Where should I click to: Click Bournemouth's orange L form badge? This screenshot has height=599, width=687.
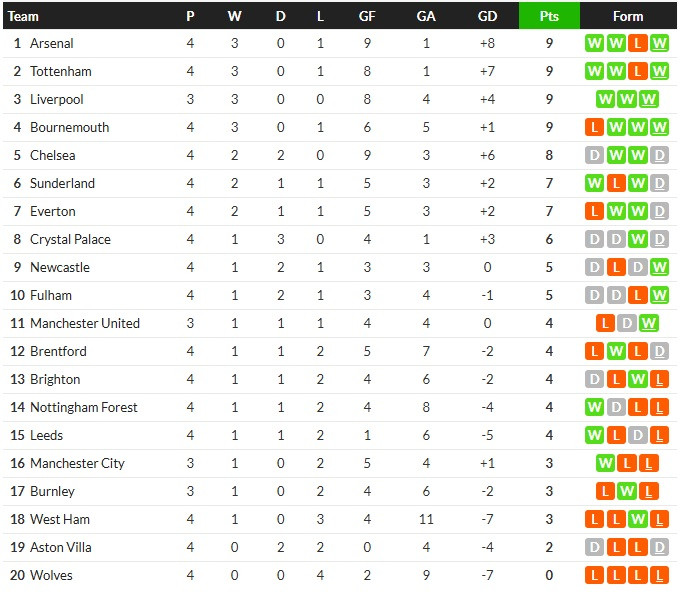point(594,128)
